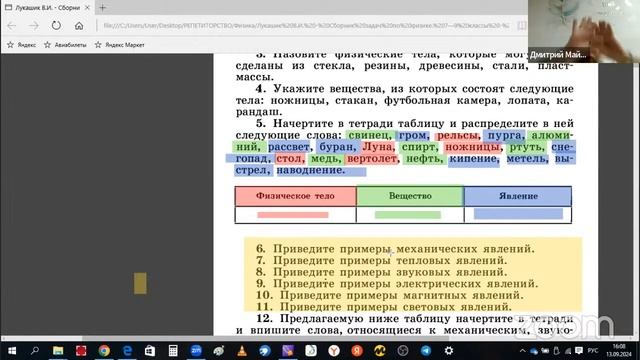
Task: Click task 10 about магнитных явлений
Action: coord(389,295)
